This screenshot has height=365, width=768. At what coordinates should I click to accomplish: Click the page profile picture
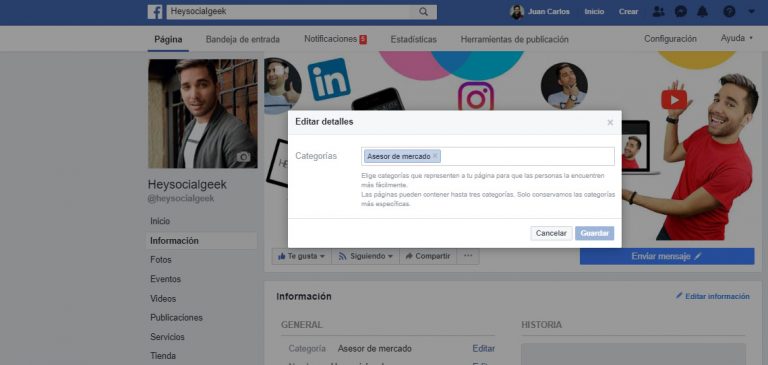(x=203, y=114)
